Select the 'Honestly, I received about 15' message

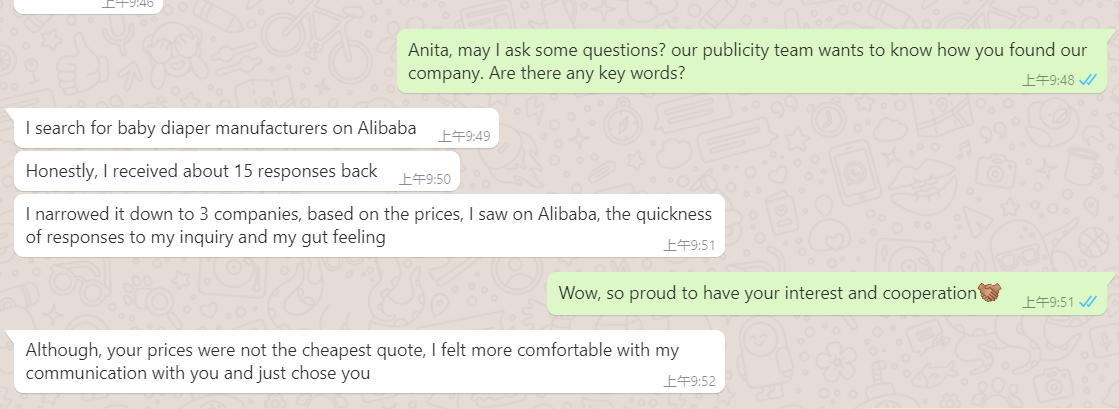coord(200,171)
